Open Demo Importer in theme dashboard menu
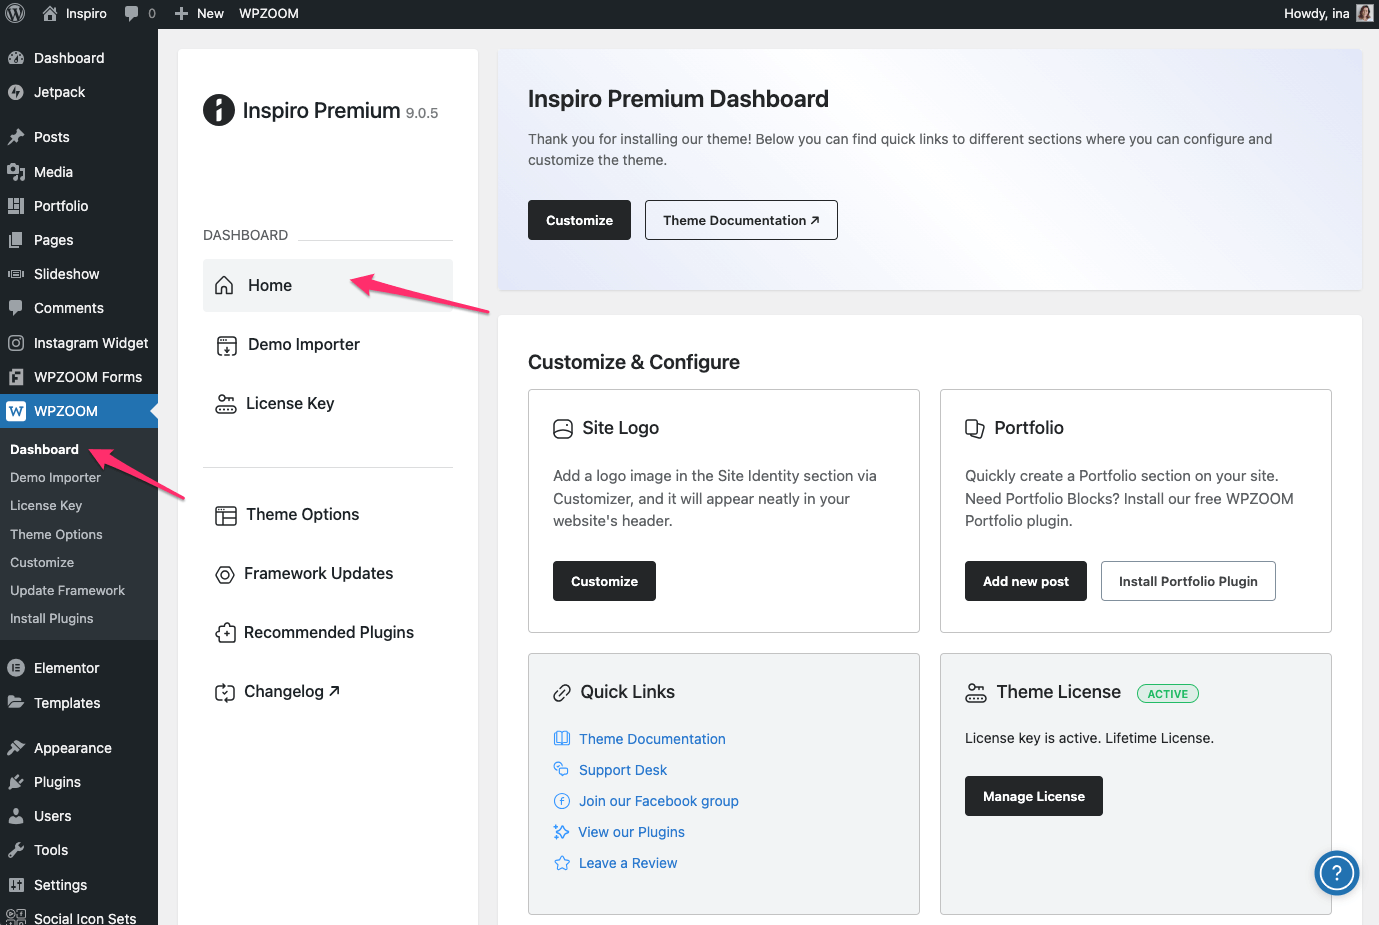The width and height of the screenshot is (1379, 925). pyautogui.click(x=303, y=344)
